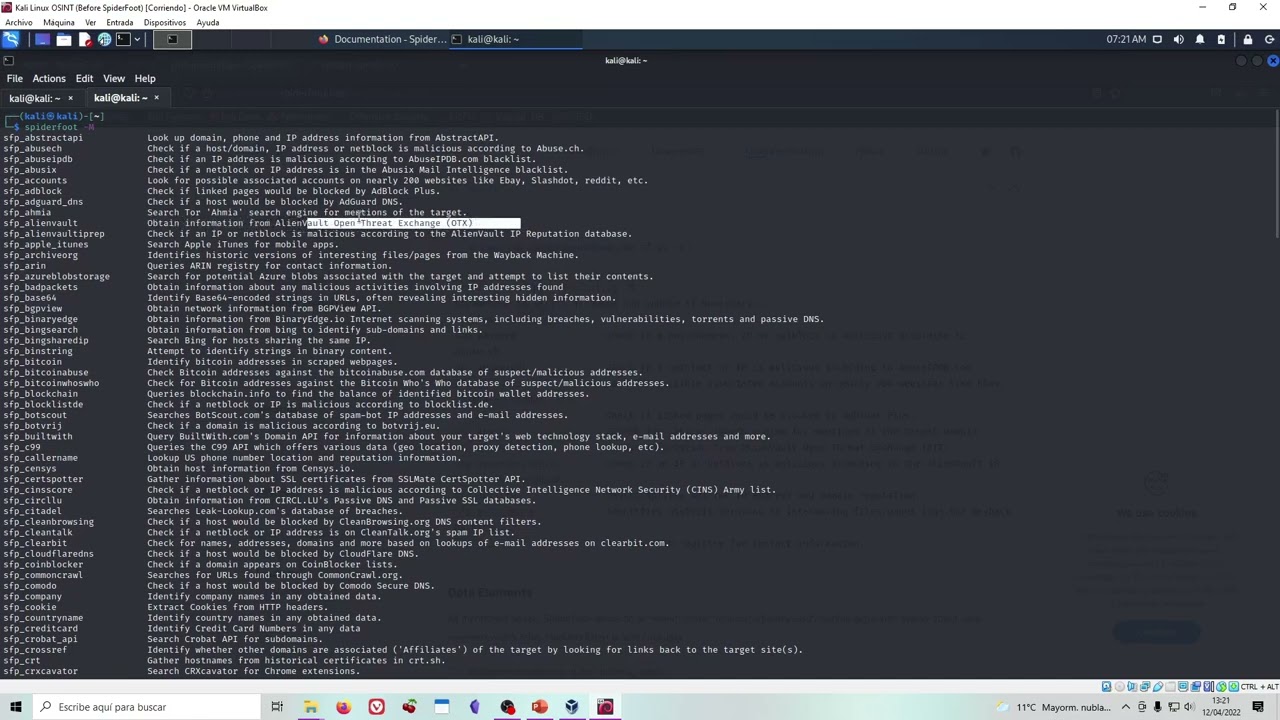Open the Kali volume control icon

pos(1178,39)
